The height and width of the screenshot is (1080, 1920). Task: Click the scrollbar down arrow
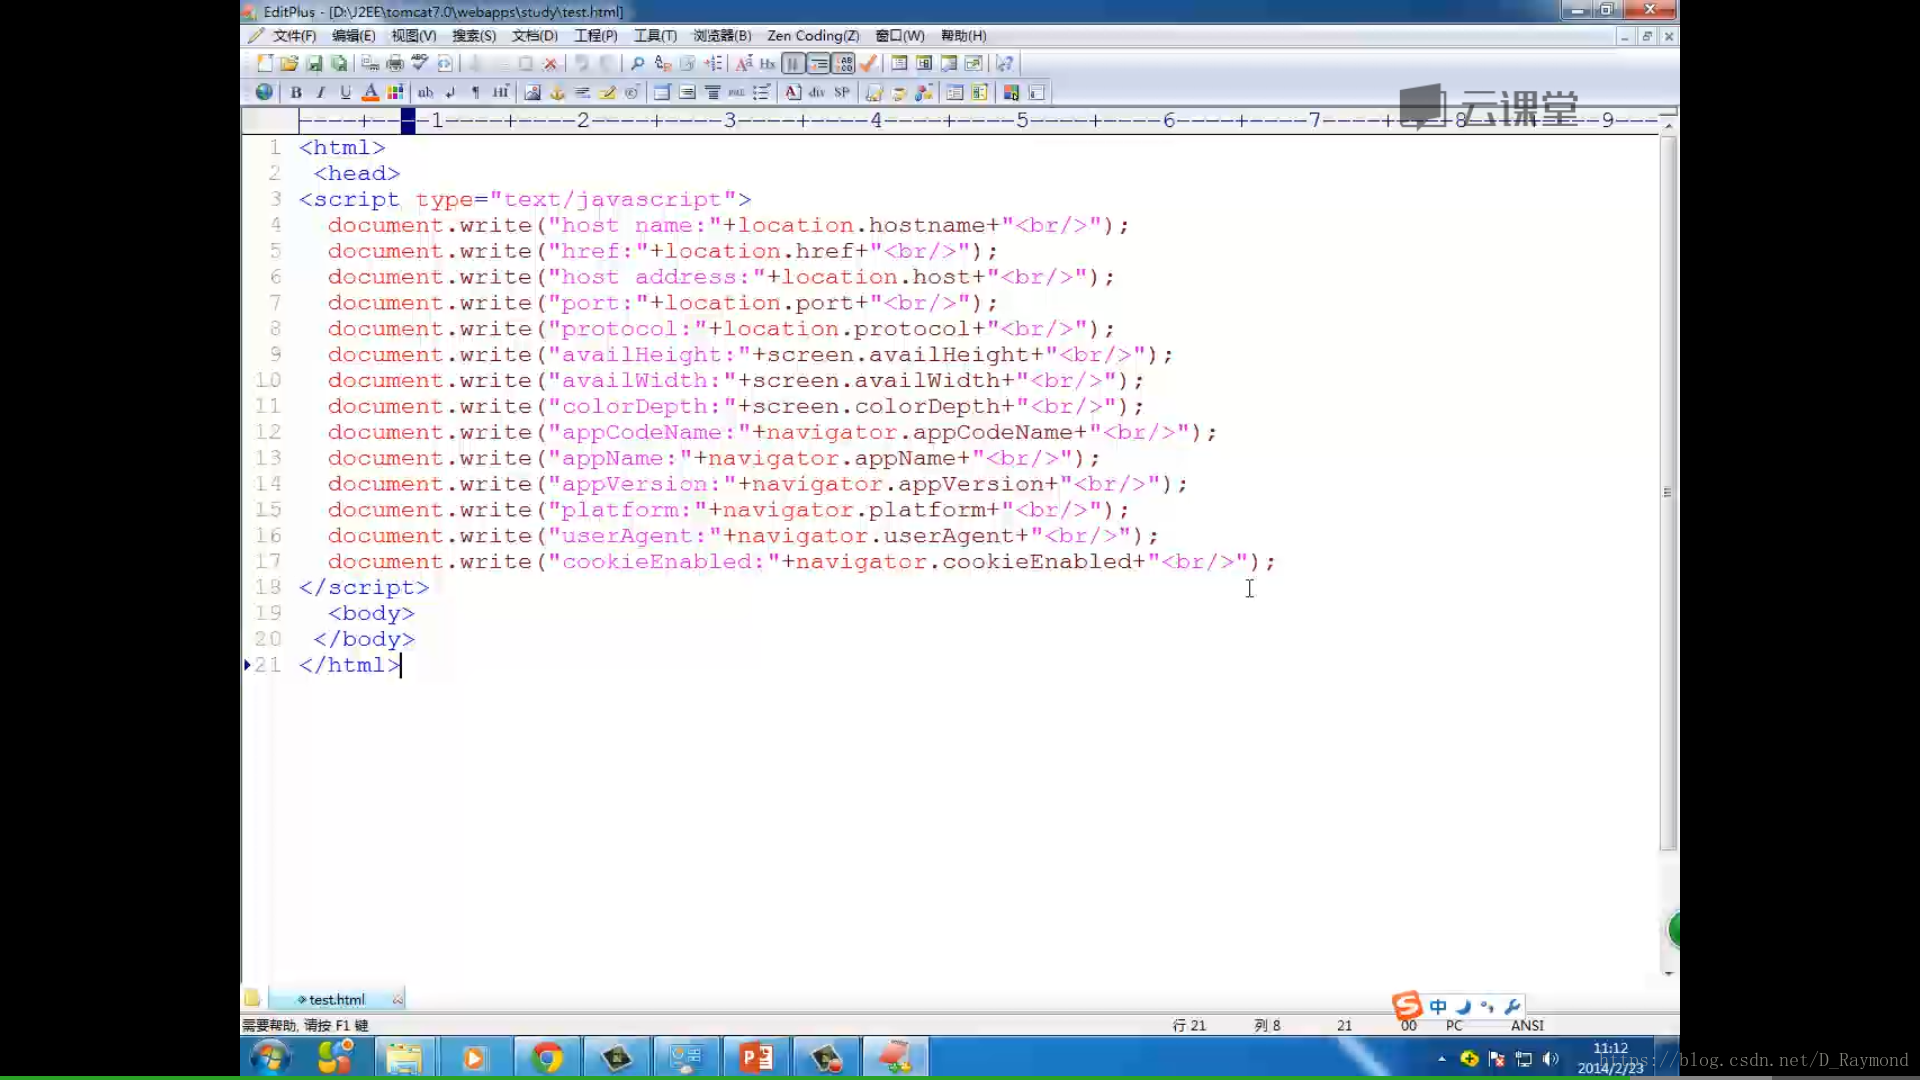coord(1667,972)
